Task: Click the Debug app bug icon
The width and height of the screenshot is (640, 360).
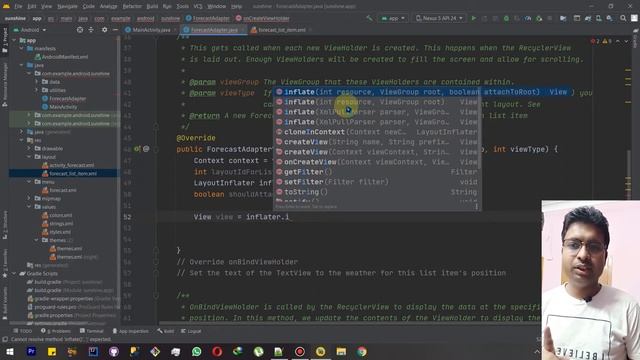Action: click(506, 18)
